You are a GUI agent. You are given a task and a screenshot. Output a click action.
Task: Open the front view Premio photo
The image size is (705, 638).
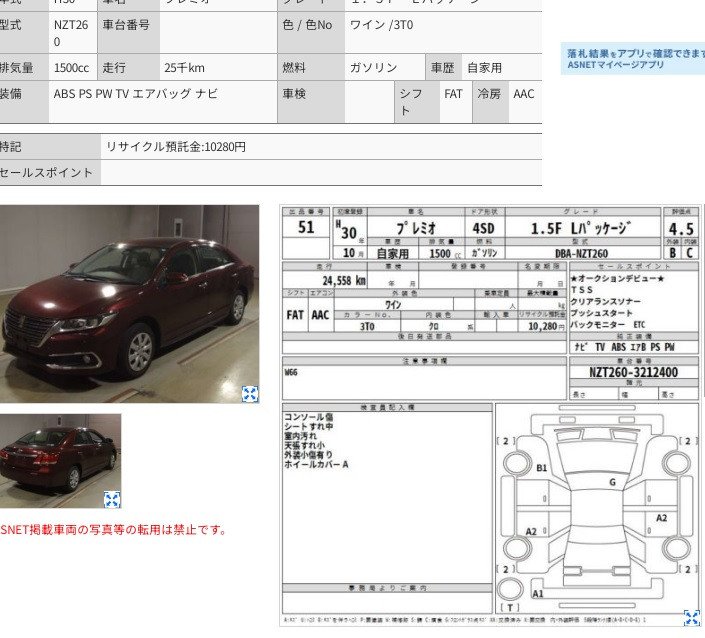click(x=129, y=304)
